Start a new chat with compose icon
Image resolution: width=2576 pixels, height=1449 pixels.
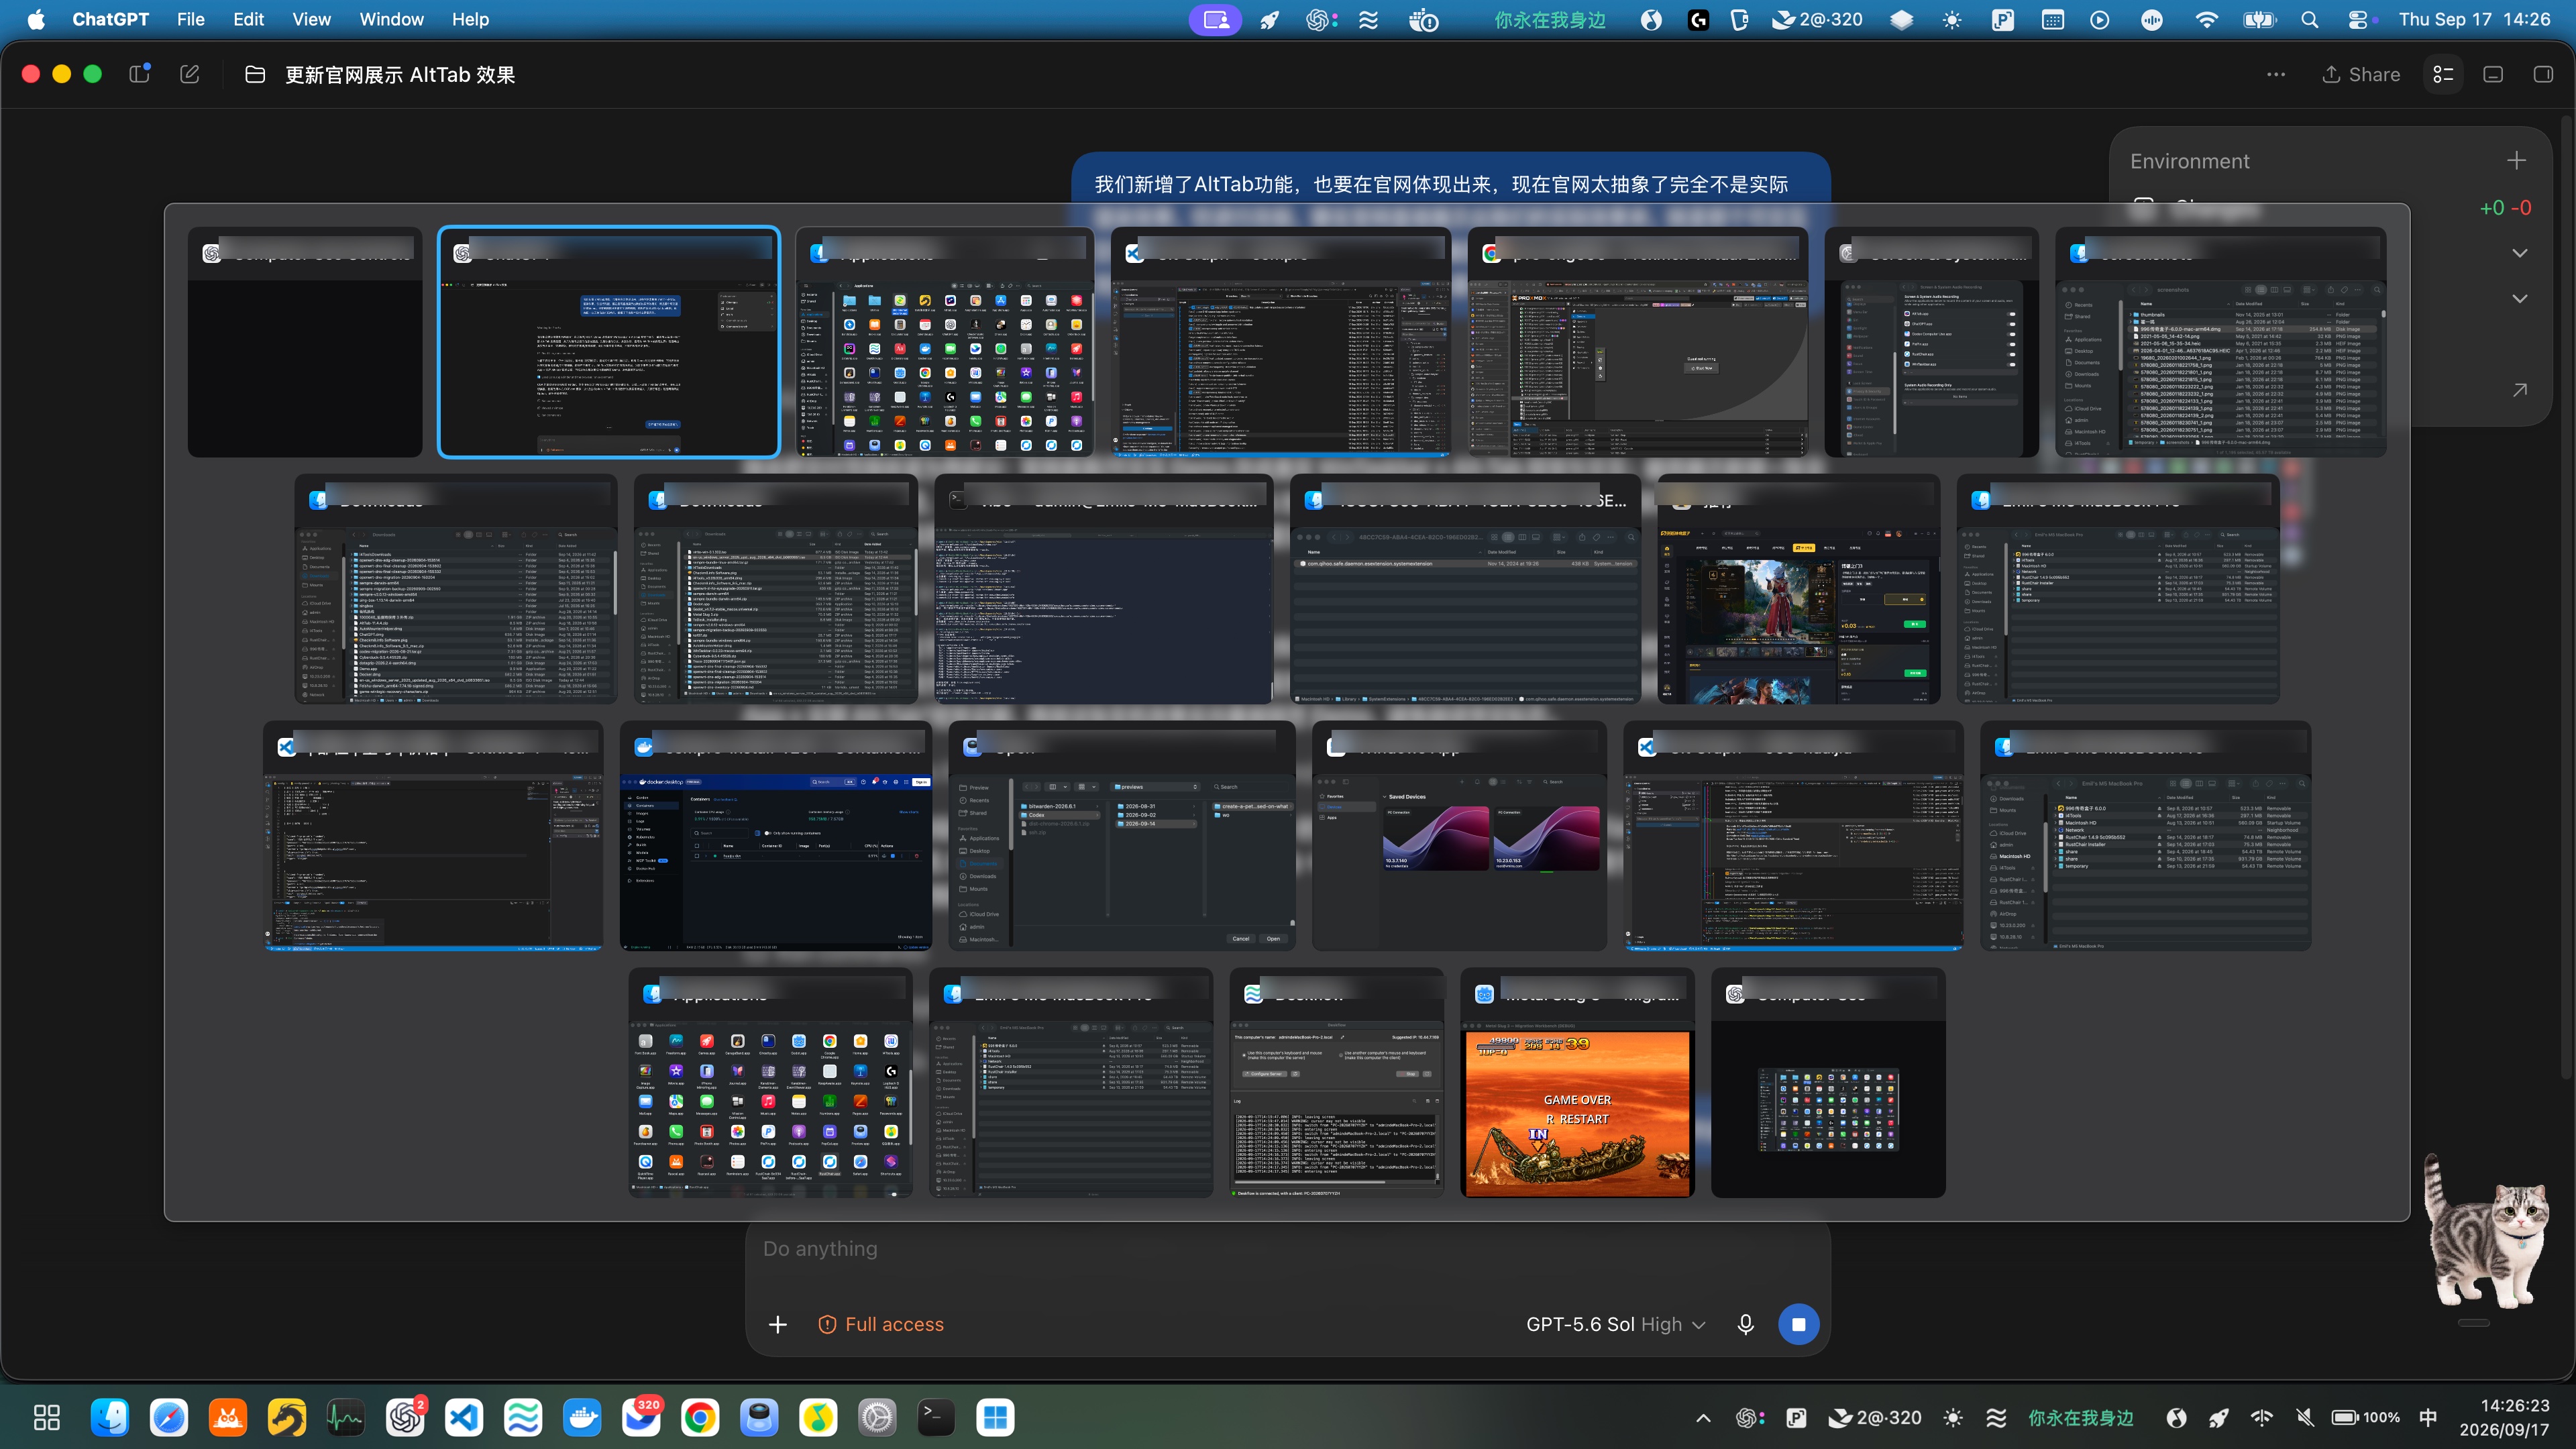pos(190,74)
